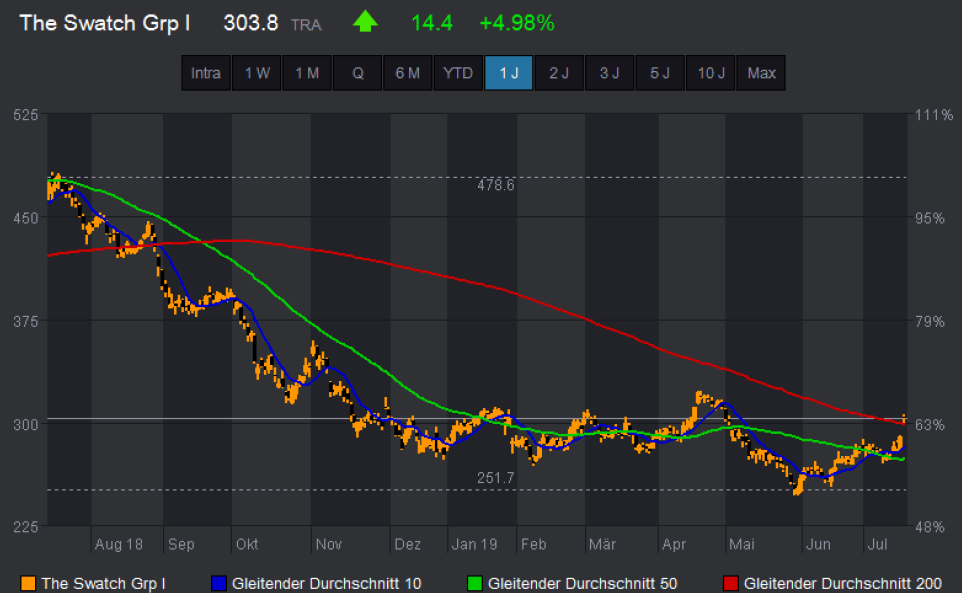962x593 pixels.
Task: Click the 251.7 support level label
Action: 494,478
